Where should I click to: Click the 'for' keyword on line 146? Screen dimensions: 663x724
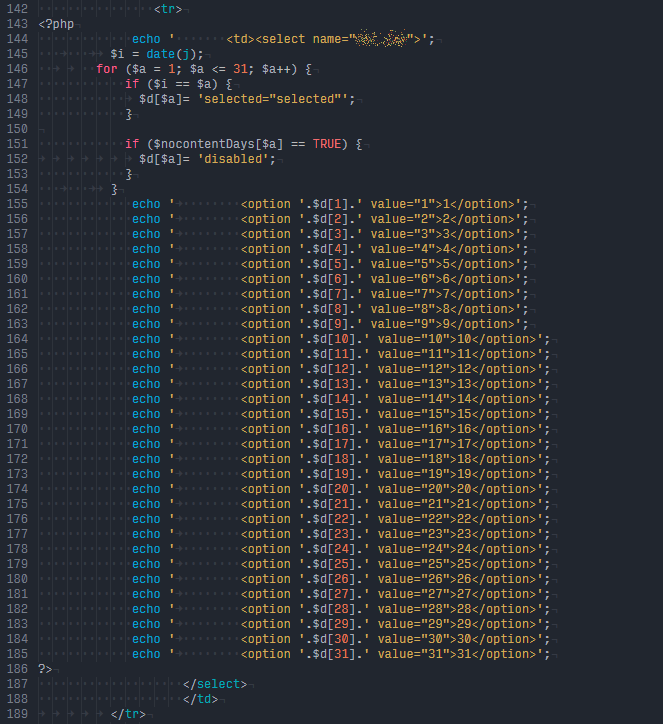(x=107, y=69)
